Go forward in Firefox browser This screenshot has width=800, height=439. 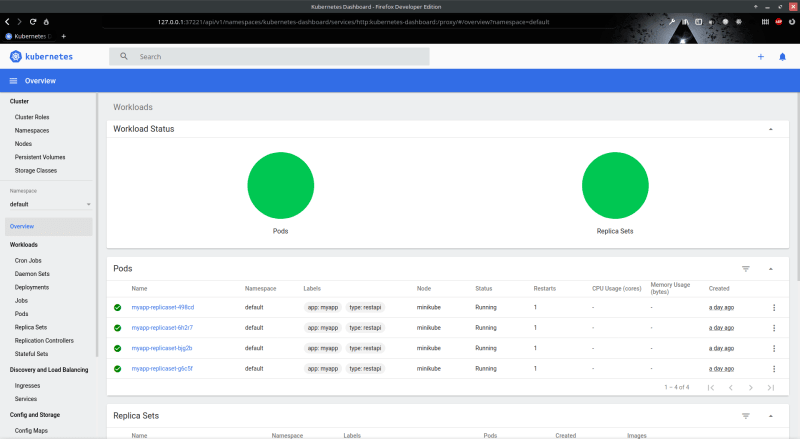point(19,21)
